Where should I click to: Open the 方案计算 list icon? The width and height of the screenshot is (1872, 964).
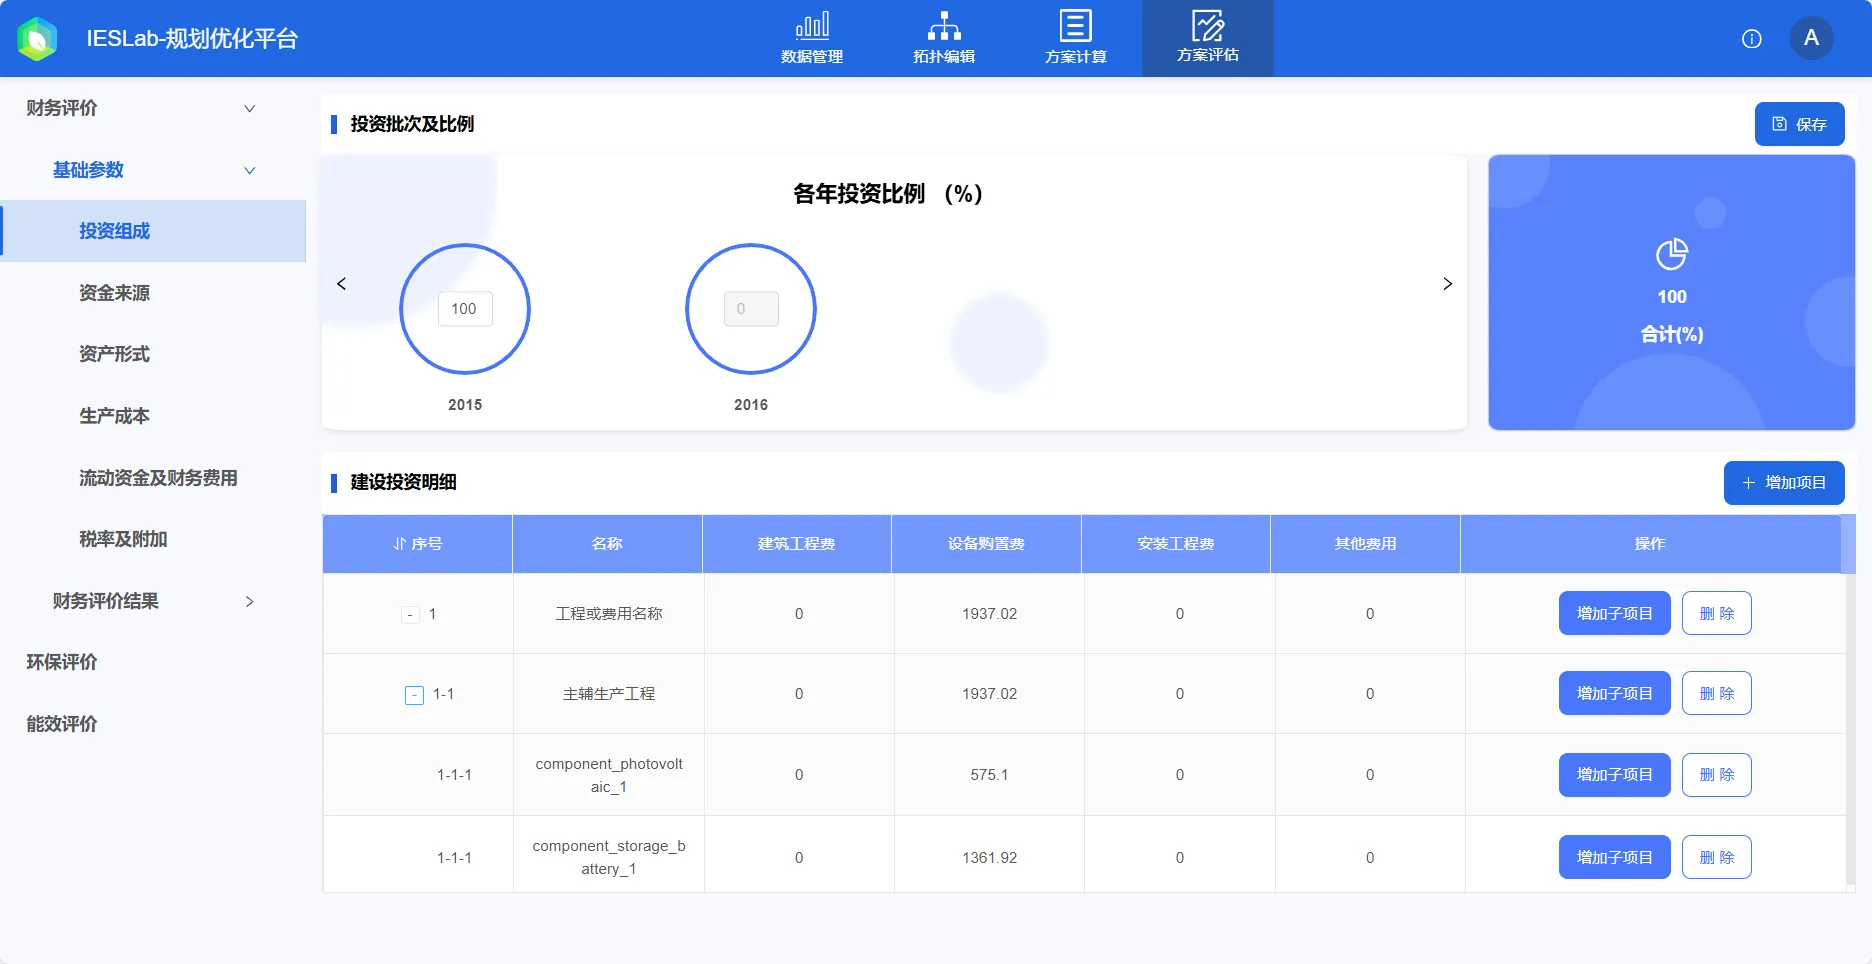click(1076, 26)
